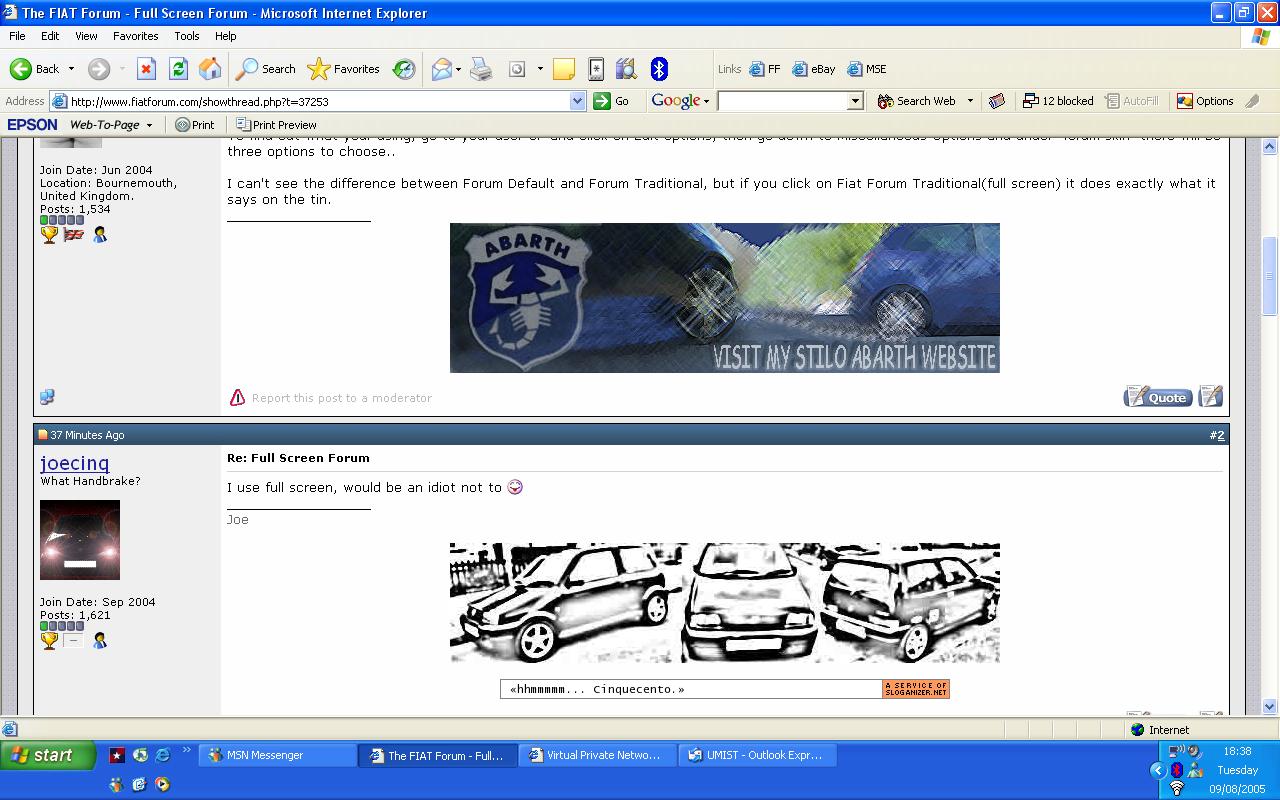
Task: Click the report post warning triangle icon
Action: (237, 397)
